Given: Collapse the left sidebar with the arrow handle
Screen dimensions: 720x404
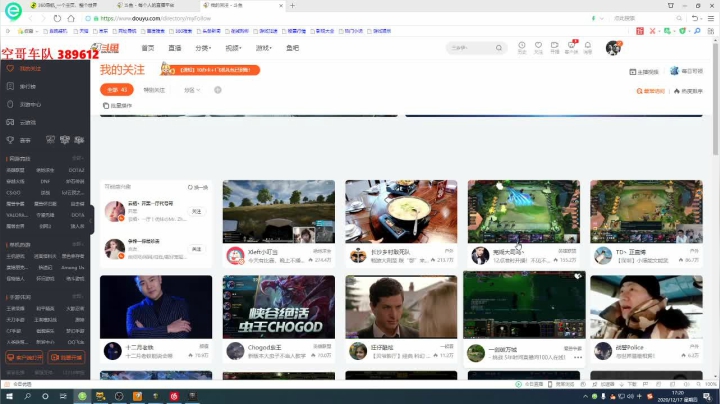Looking at the screenshot, I should 91,220.
